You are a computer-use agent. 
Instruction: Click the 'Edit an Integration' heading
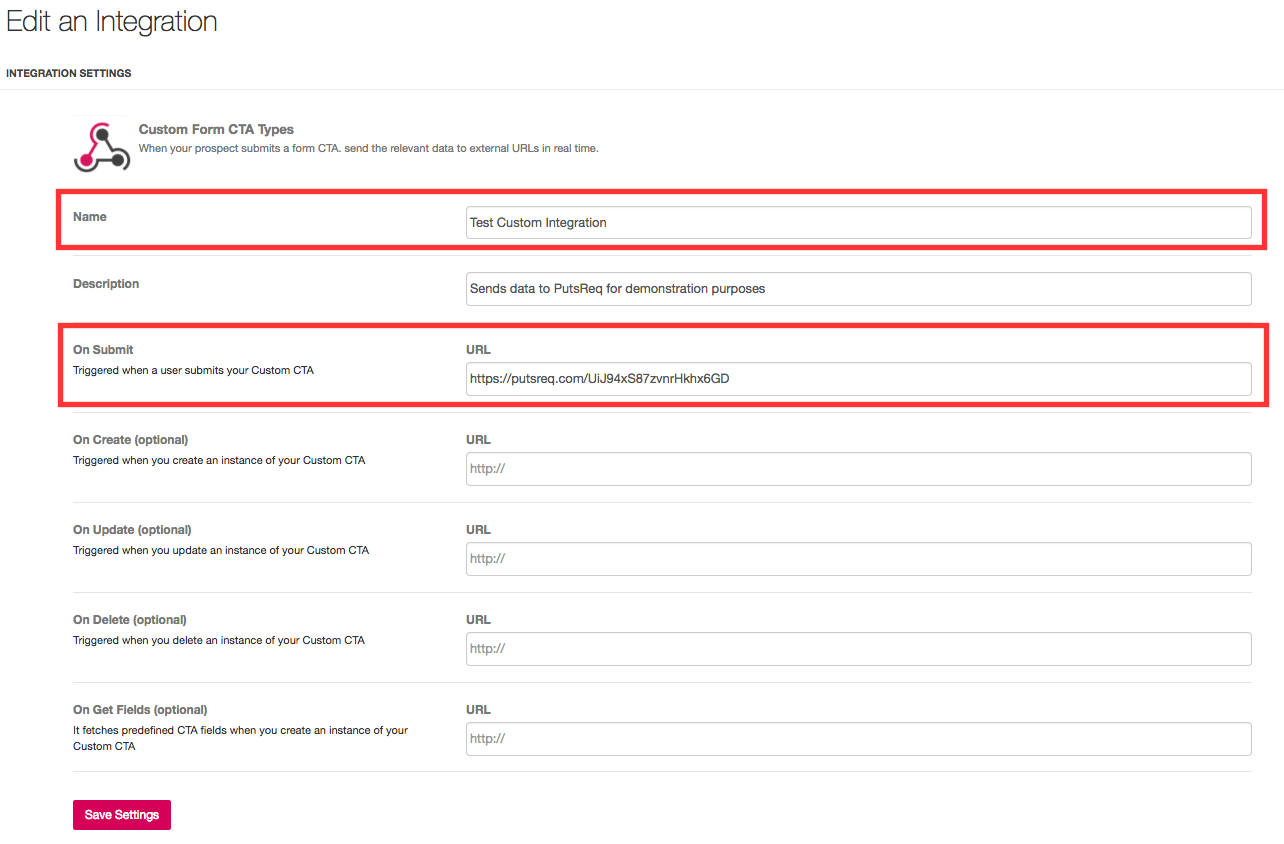click(112, 21)
